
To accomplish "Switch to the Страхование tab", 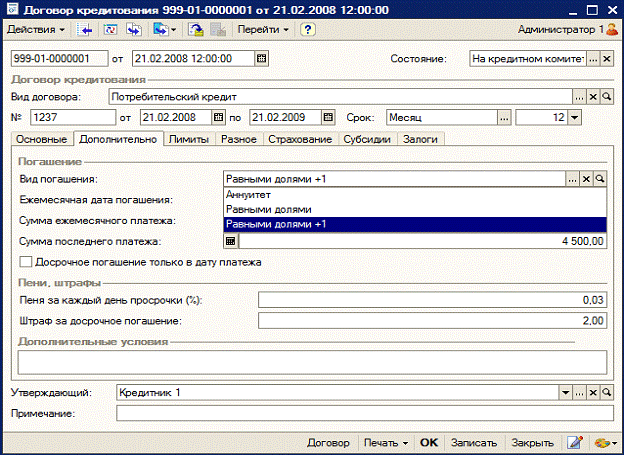I will (300, 139).
